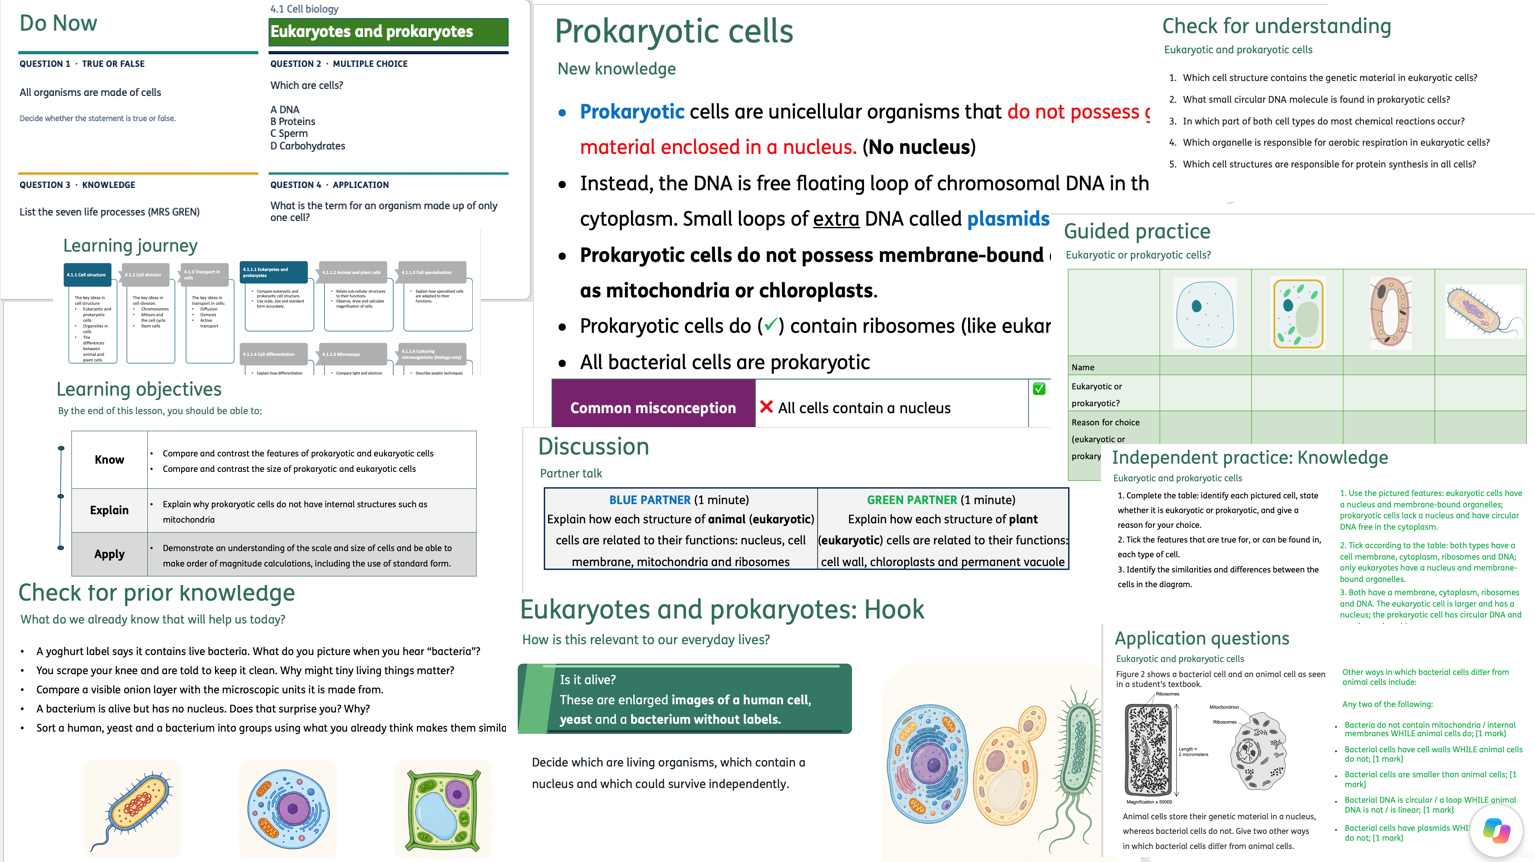Click the pink yeast cell in the Guided practice table
This screenshot has height=862, width=1535.
[1390, 312]
